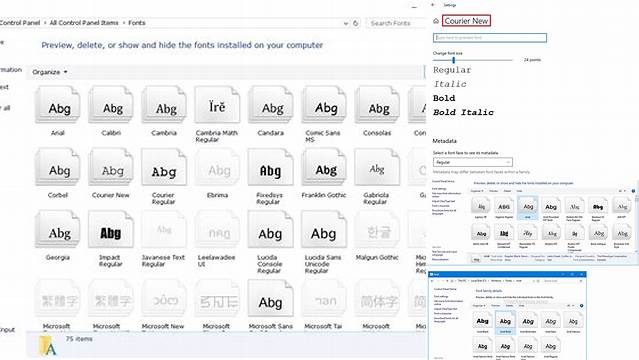Select the Calibri font icon
Viewport: 639px width, 360px height.
coord(111,105)
